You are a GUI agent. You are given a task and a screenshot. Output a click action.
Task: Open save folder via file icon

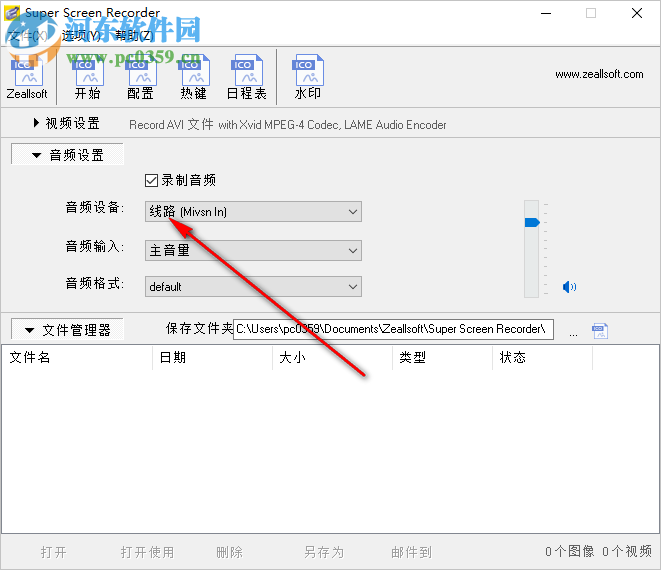click(600, 331)
